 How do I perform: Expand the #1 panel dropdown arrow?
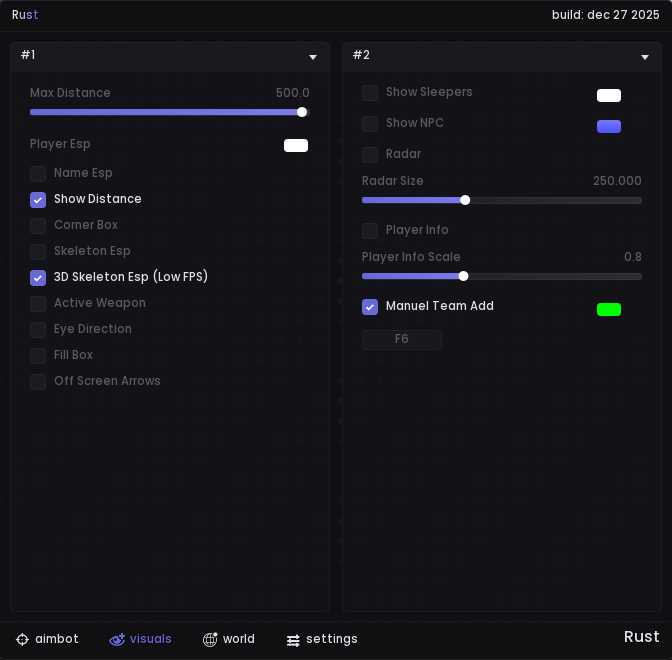point(313,57)
